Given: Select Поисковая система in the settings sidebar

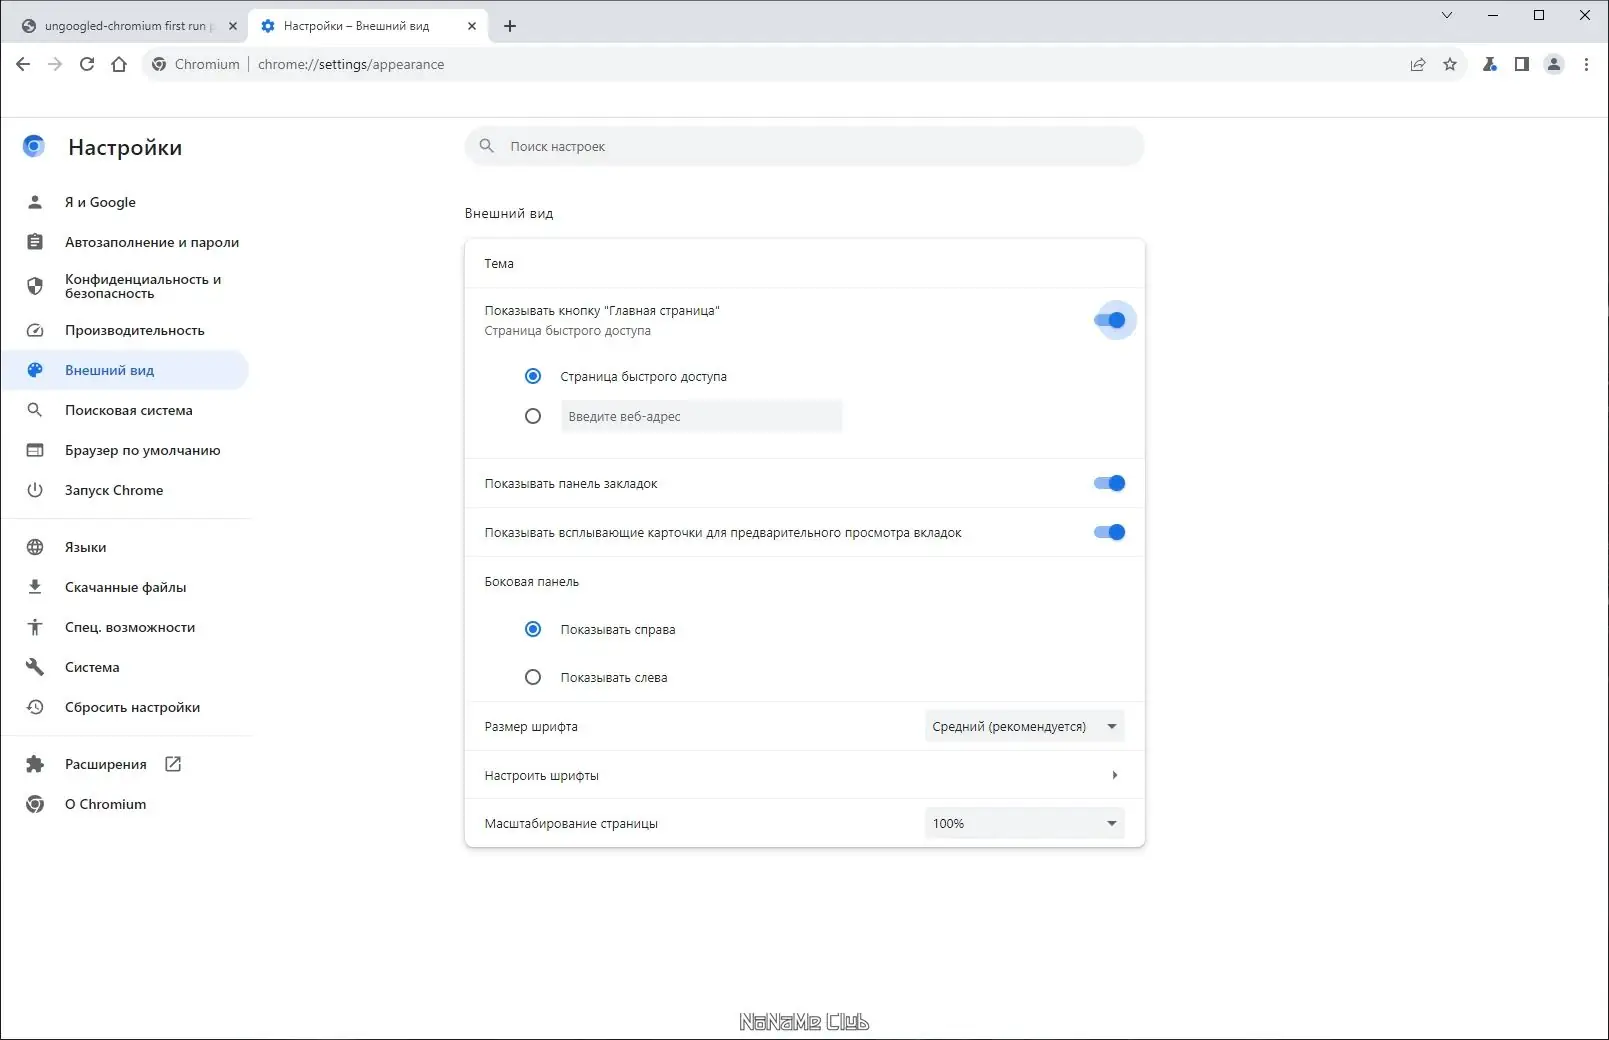Looking at the screenshot, I should pos(128,410).
